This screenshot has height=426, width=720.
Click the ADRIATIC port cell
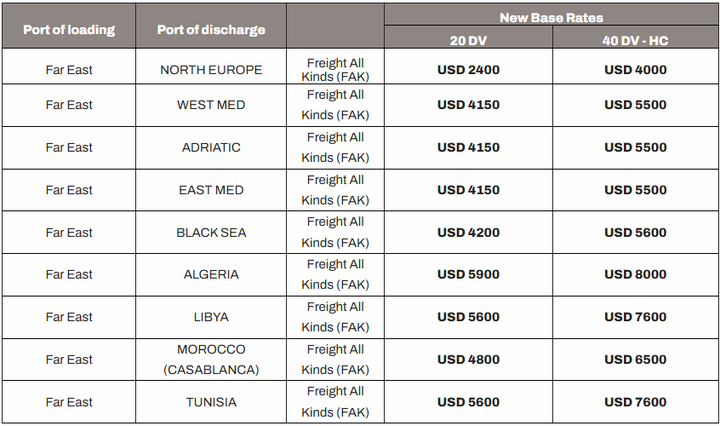(211, 147)
